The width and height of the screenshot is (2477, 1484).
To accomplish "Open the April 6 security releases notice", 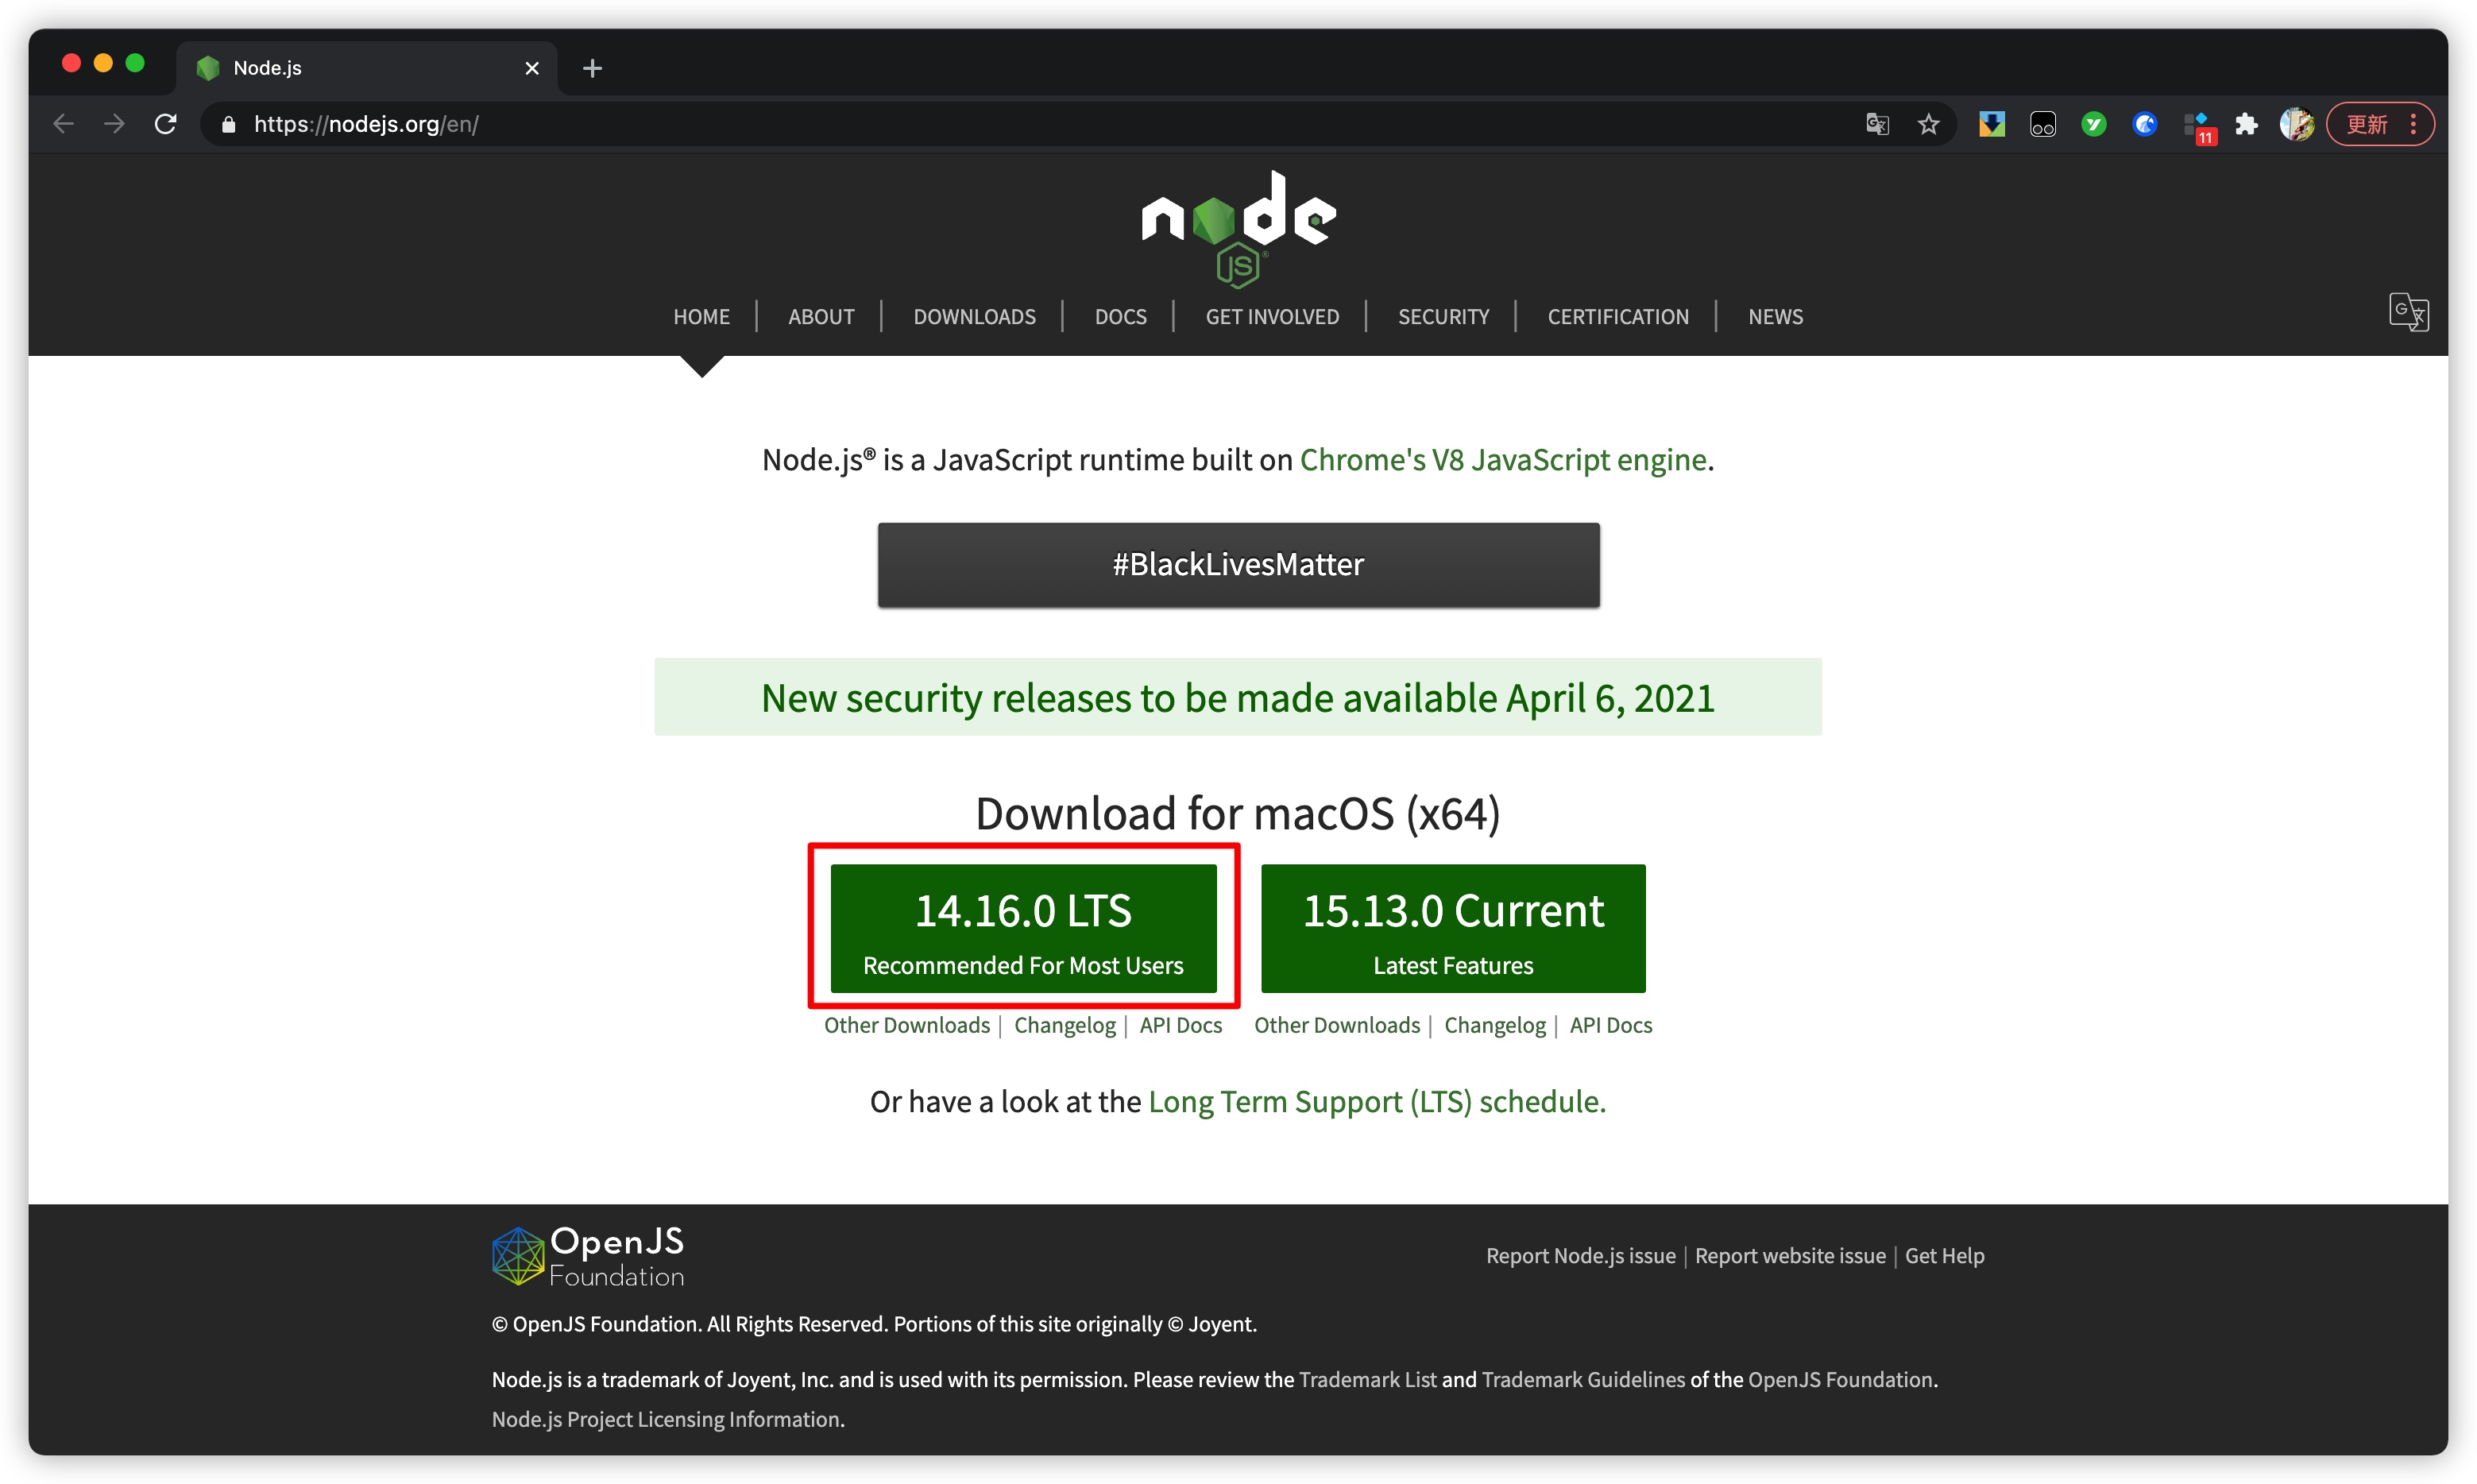I will click(1238, 698).
